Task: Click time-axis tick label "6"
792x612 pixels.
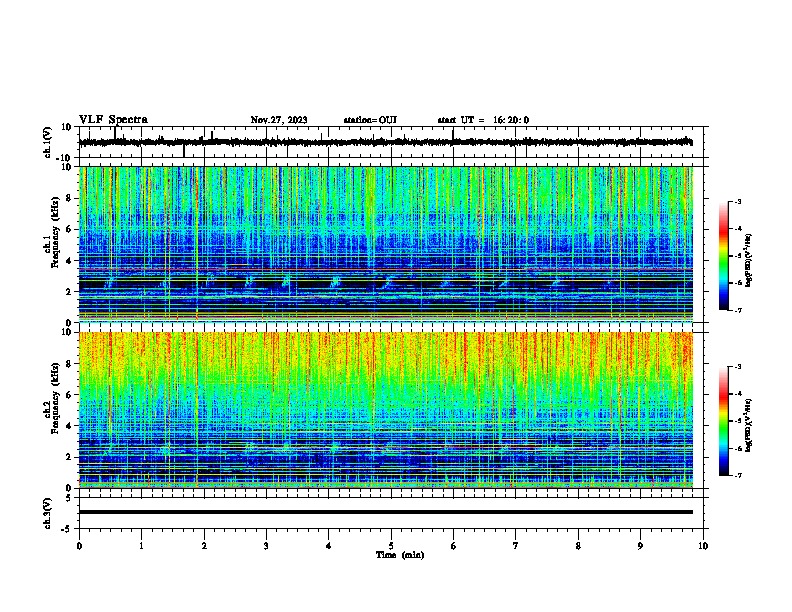Action: coord(454,546)
